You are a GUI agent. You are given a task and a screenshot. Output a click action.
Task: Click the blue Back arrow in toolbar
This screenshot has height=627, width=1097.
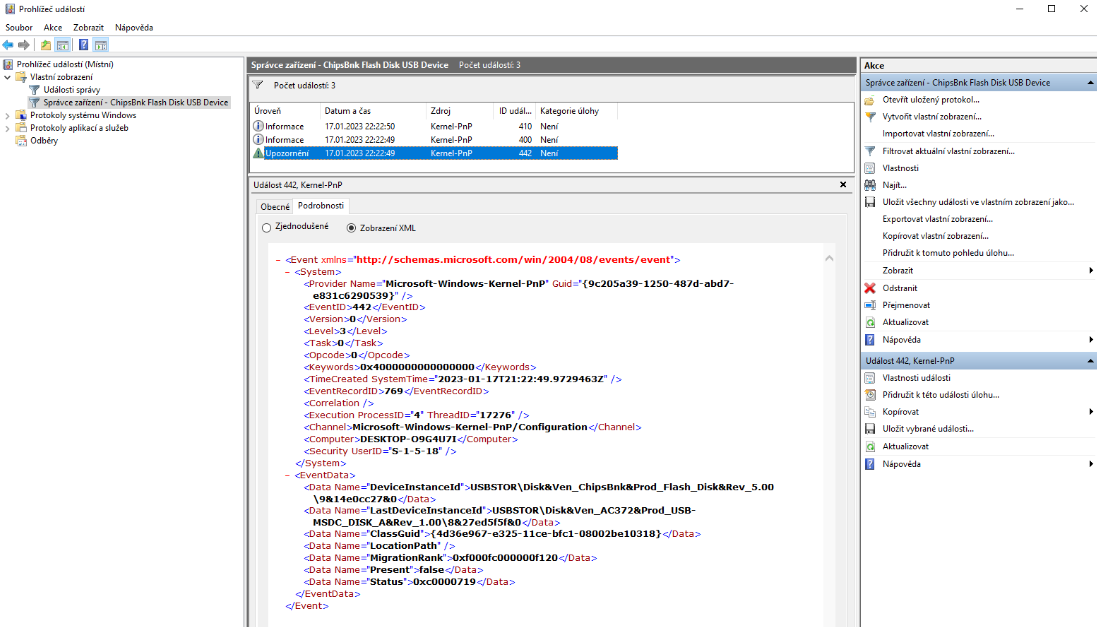[8, 45]
